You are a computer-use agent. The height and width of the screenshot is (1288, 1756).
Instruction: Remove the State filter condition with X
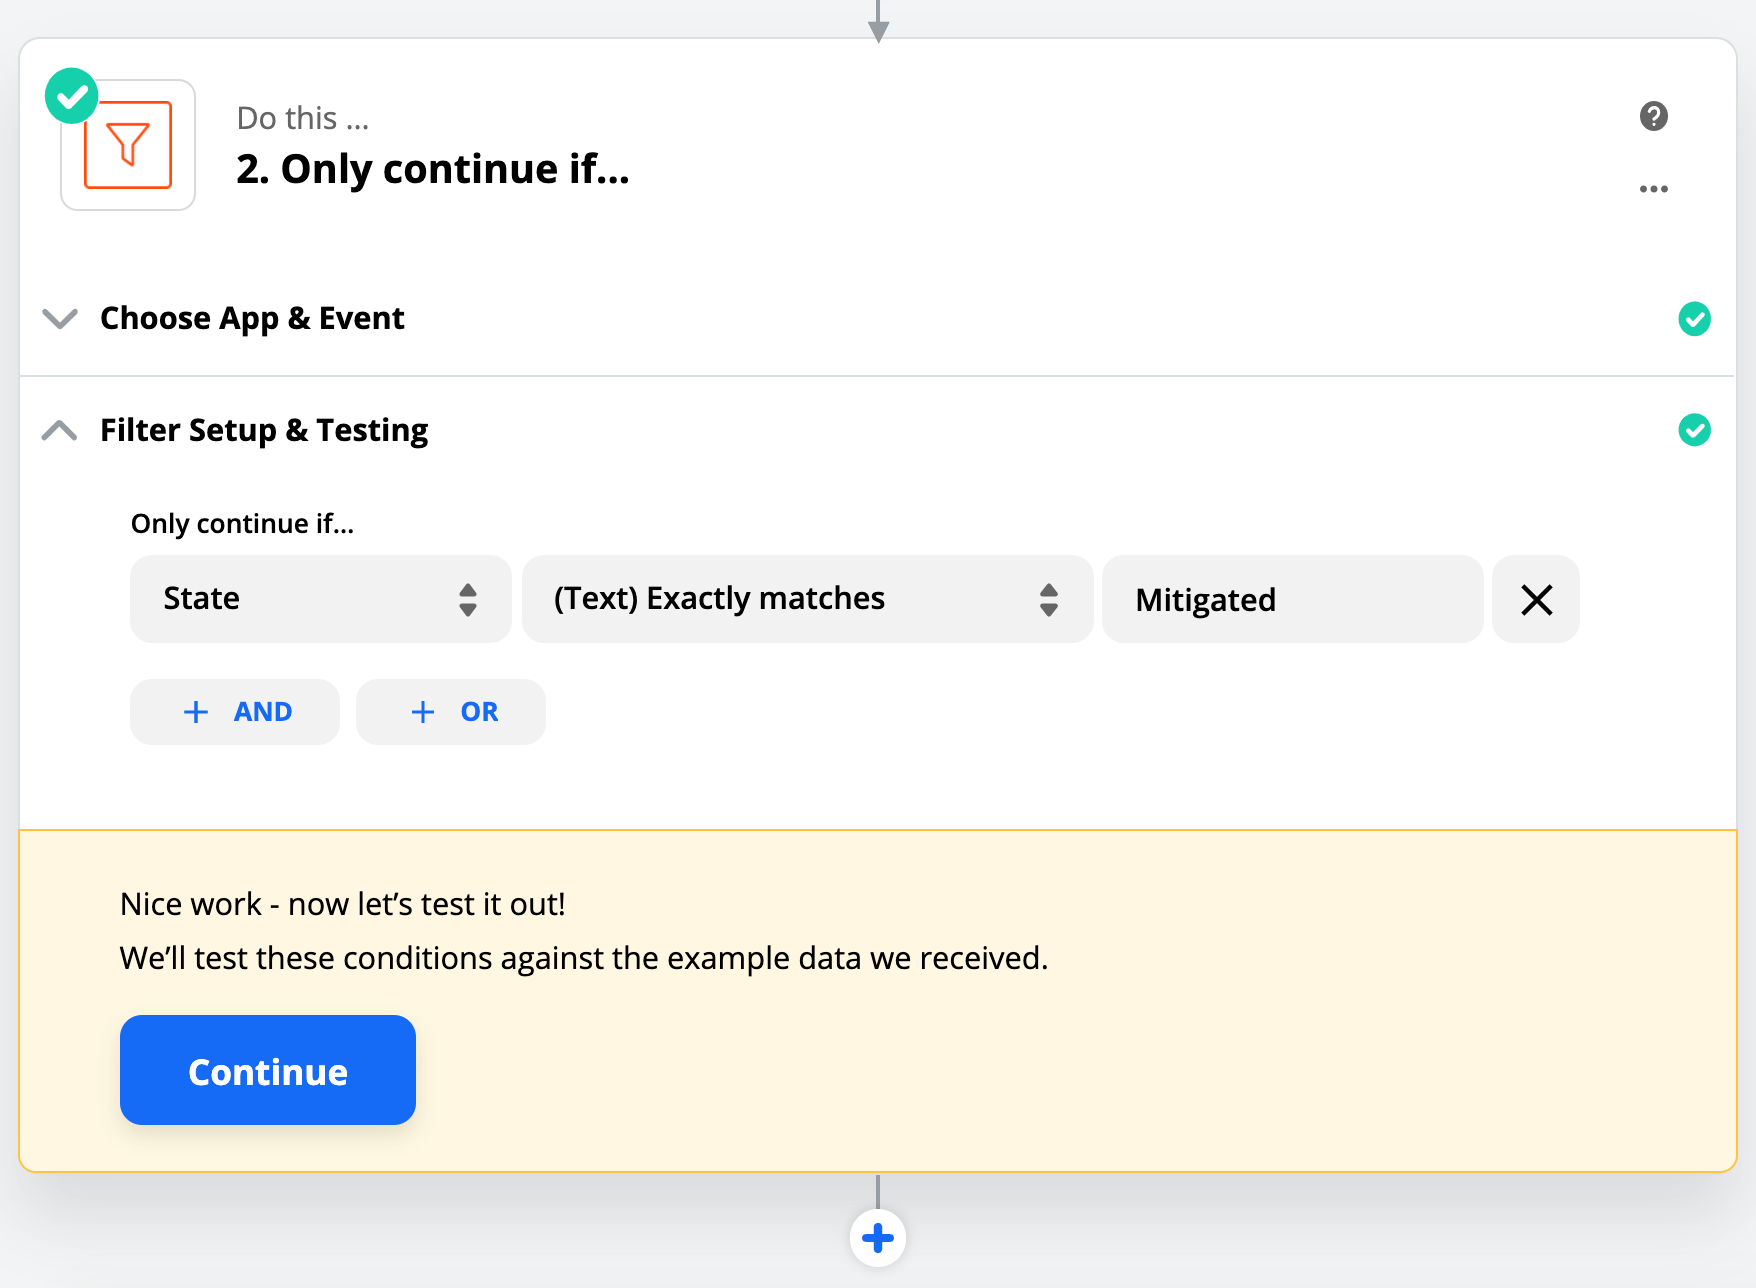coord(1536,599)
